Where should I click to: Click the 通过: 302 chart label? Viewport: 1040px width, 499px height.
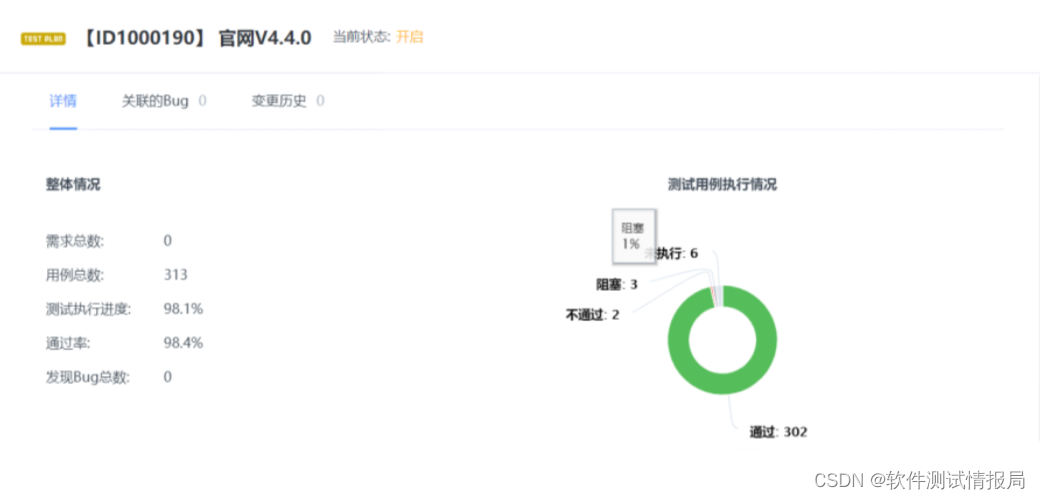[x=778, y=432]
